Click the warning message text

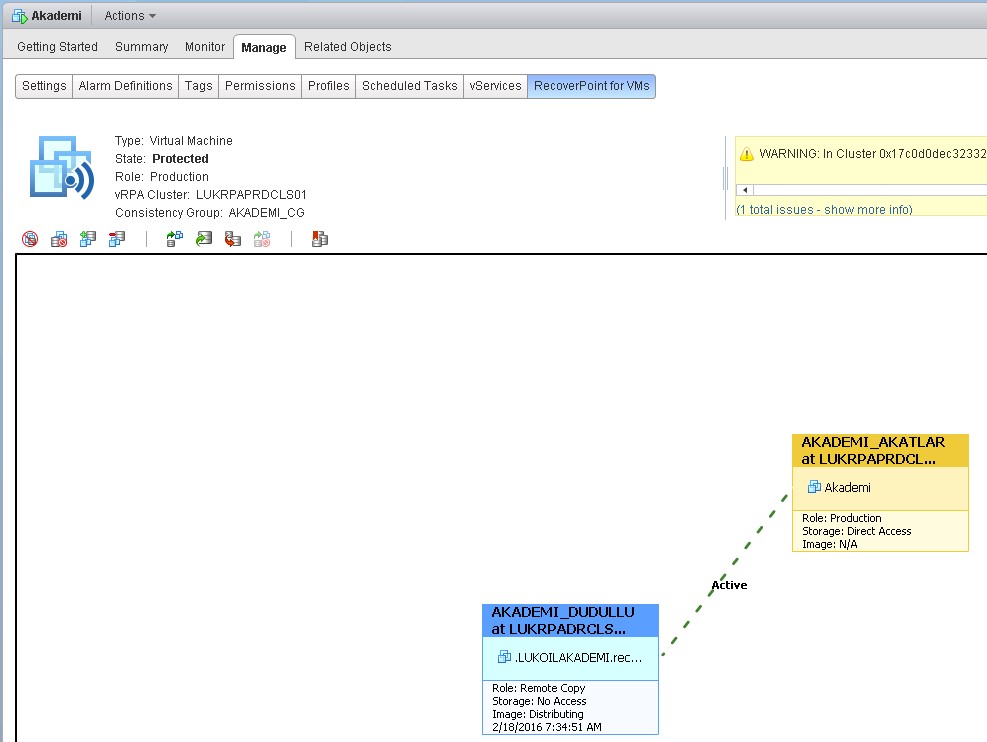872,154
